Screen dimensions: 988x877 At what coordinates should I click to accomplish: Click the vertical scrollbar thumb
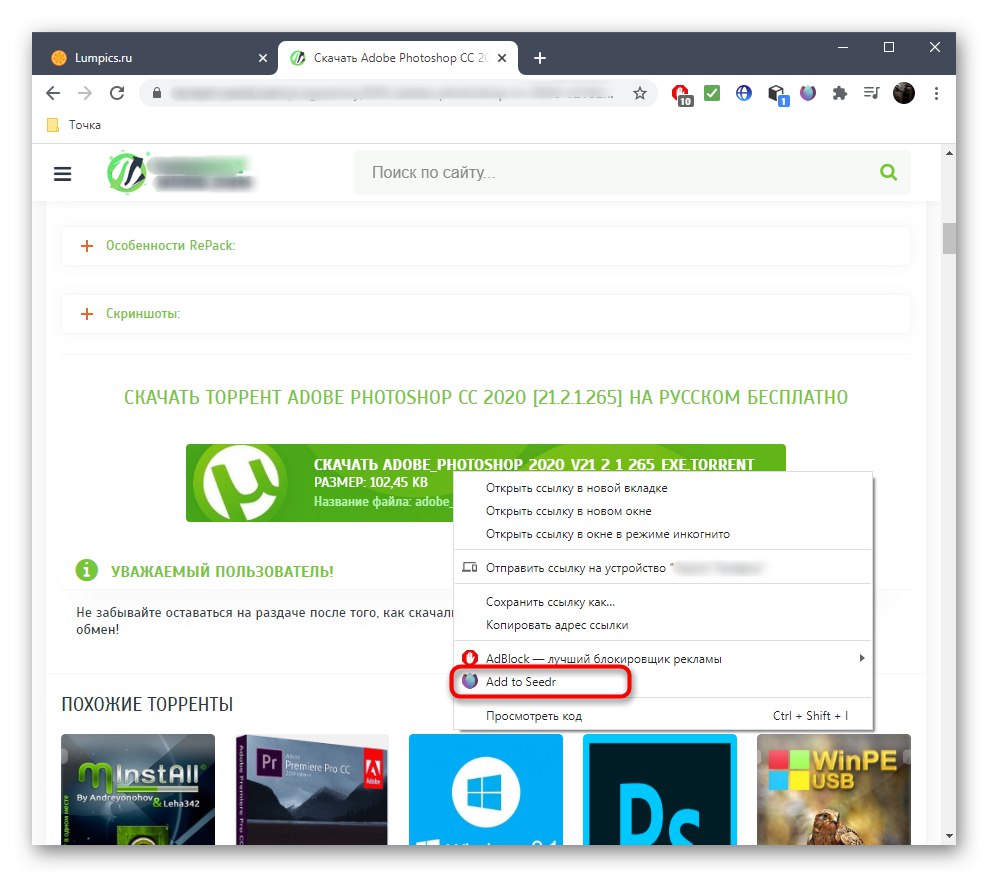pos(949,238)
